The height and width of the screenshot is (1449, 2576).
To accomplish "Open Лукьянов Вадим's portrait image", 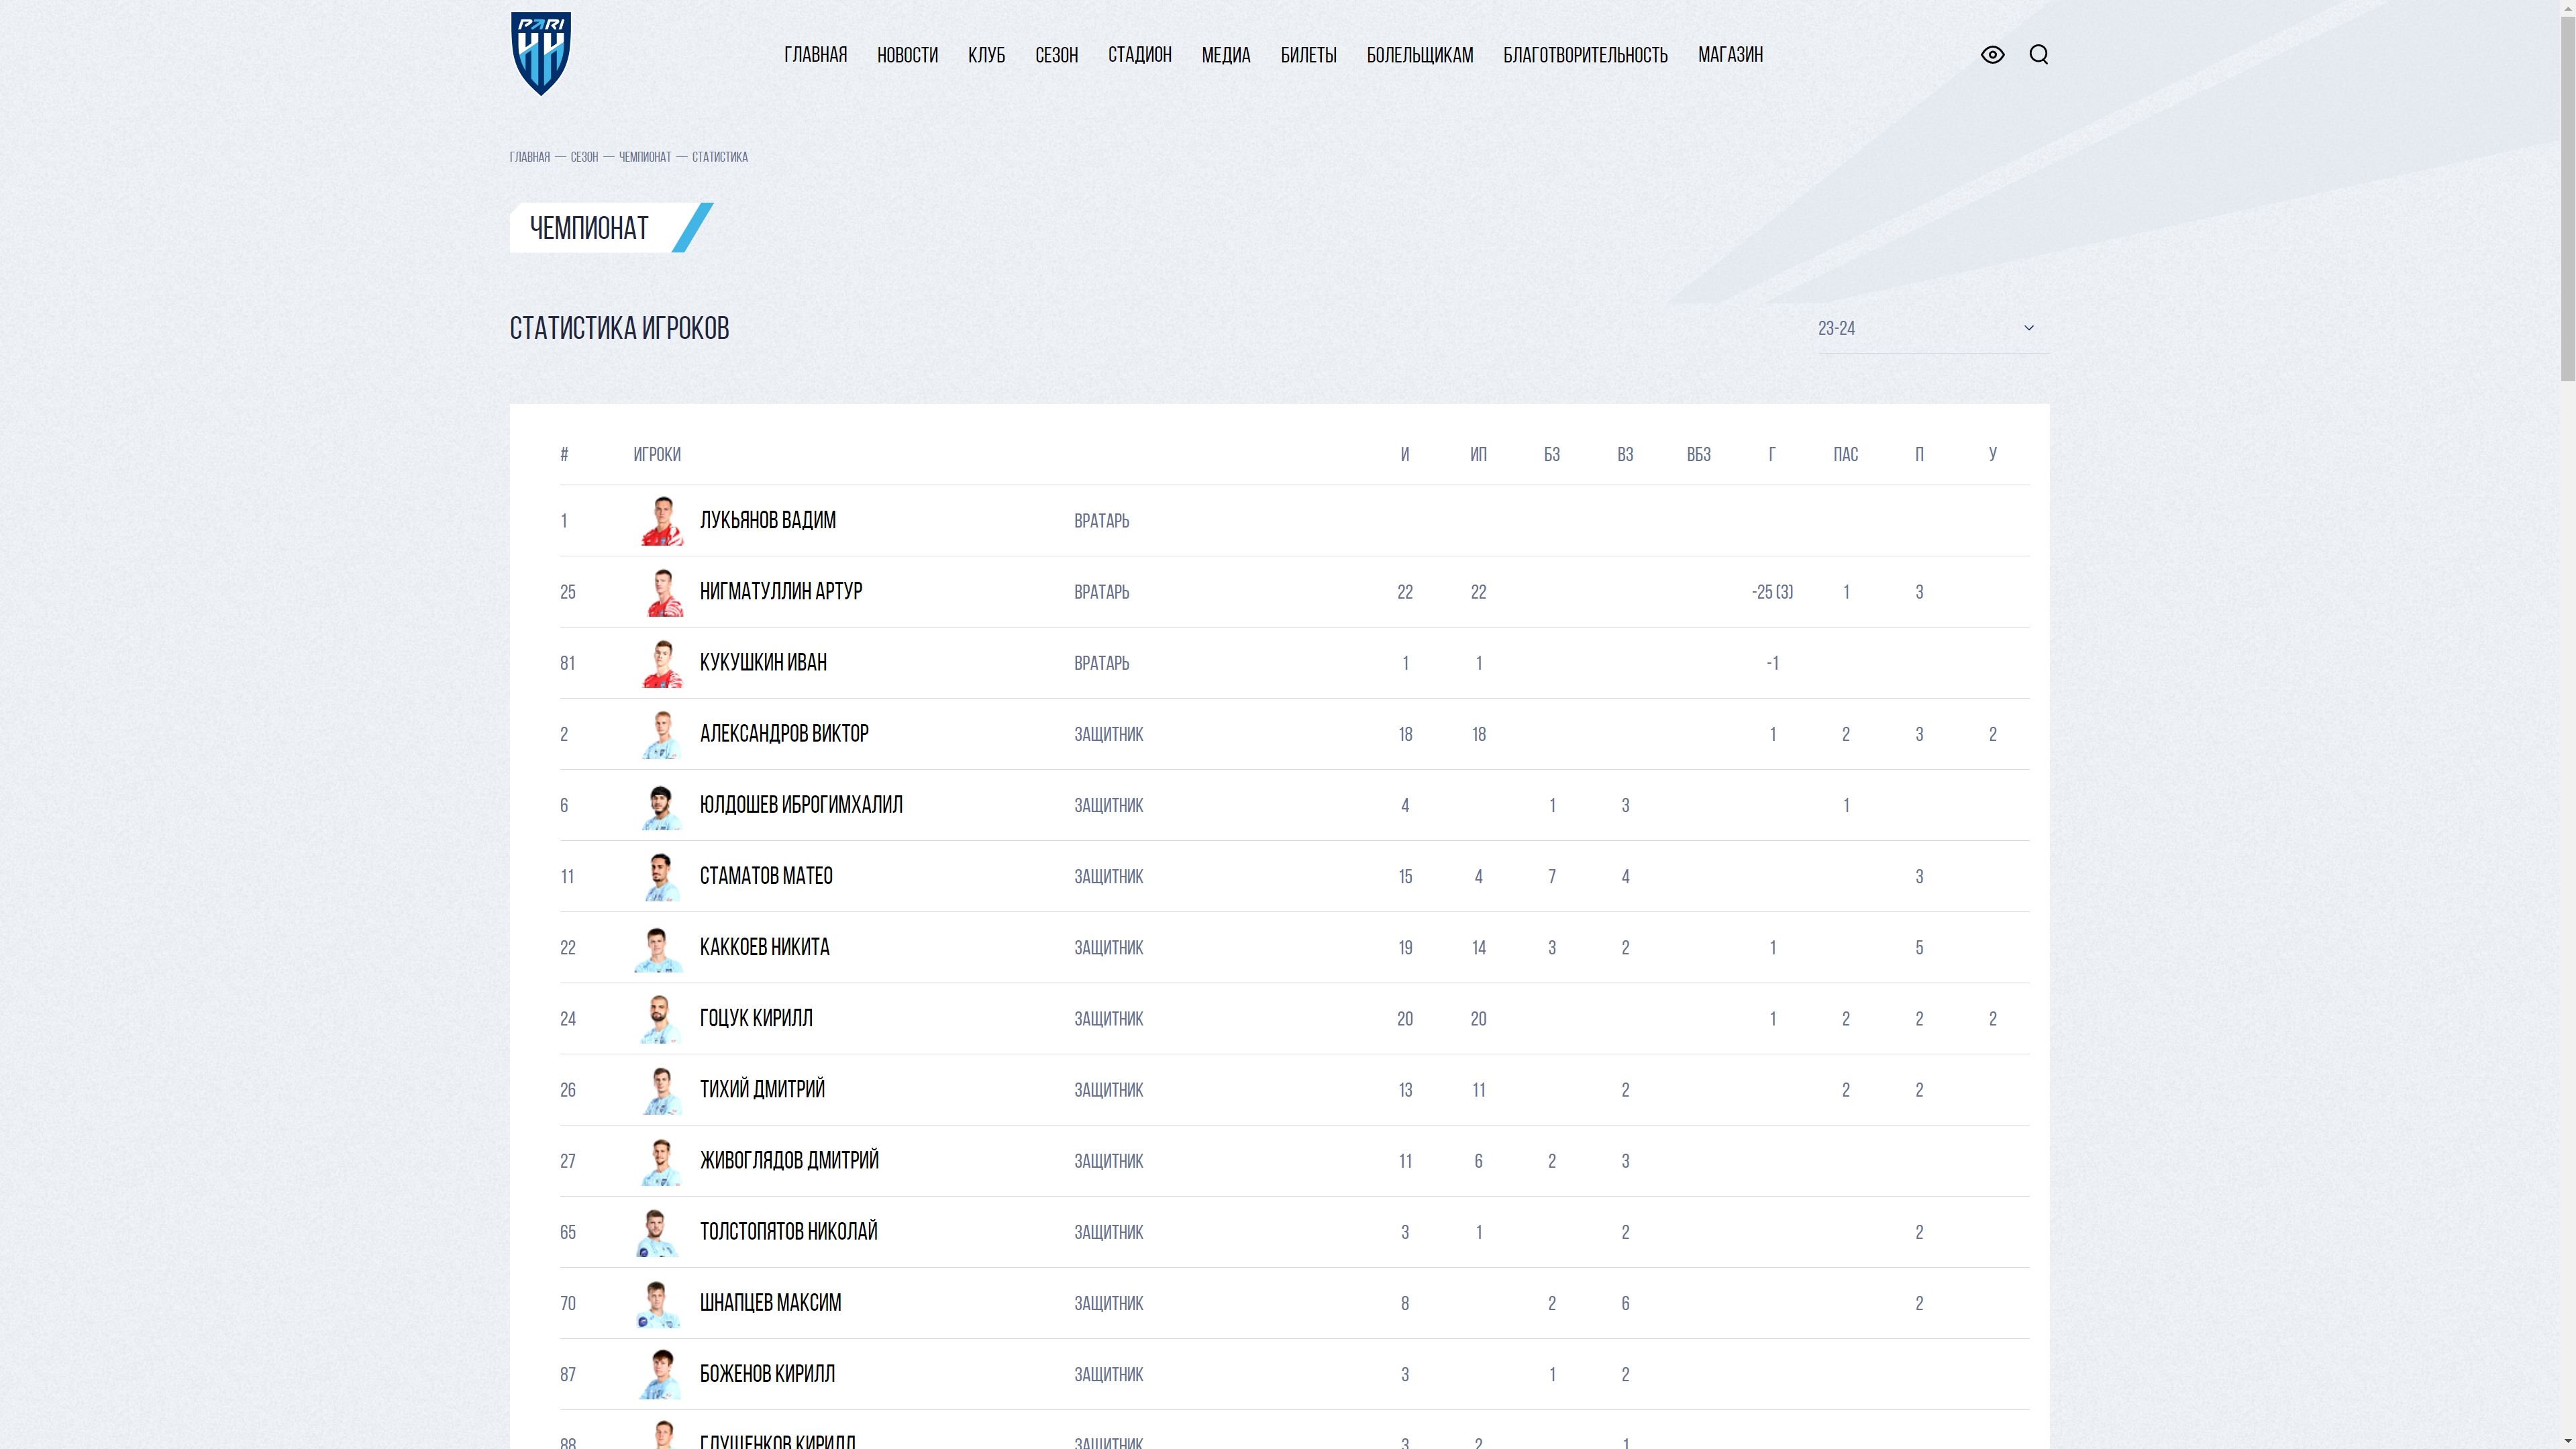I will [x=661, y=520].
